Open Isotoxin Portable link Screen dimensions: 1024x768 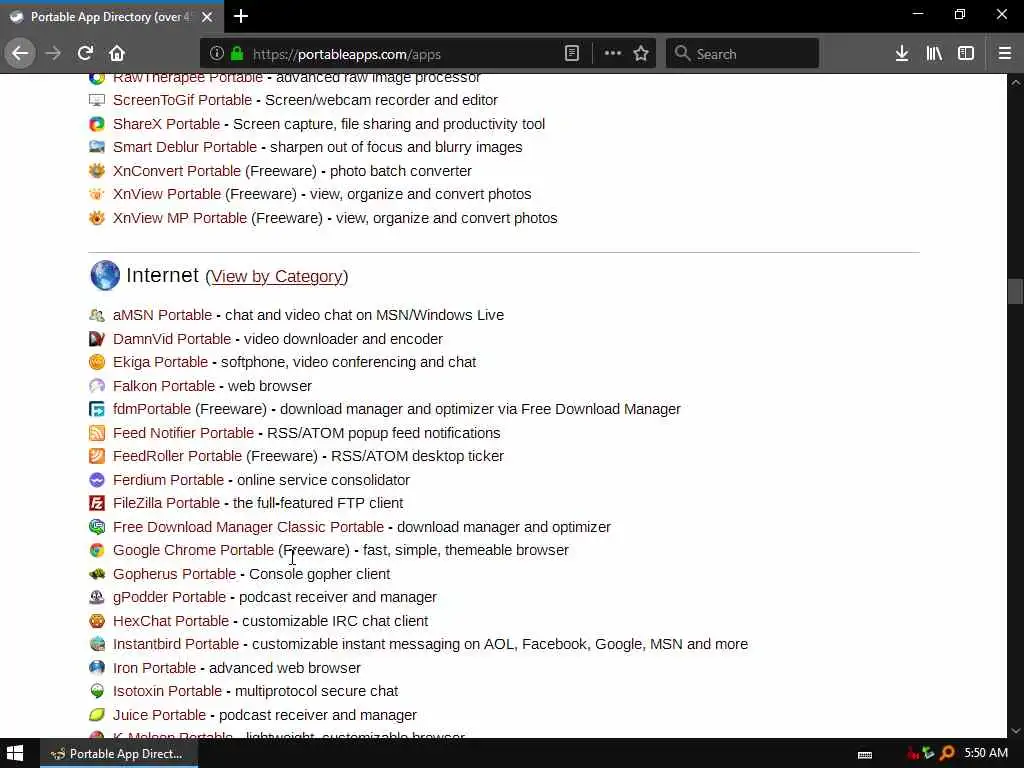pos(167,692)
